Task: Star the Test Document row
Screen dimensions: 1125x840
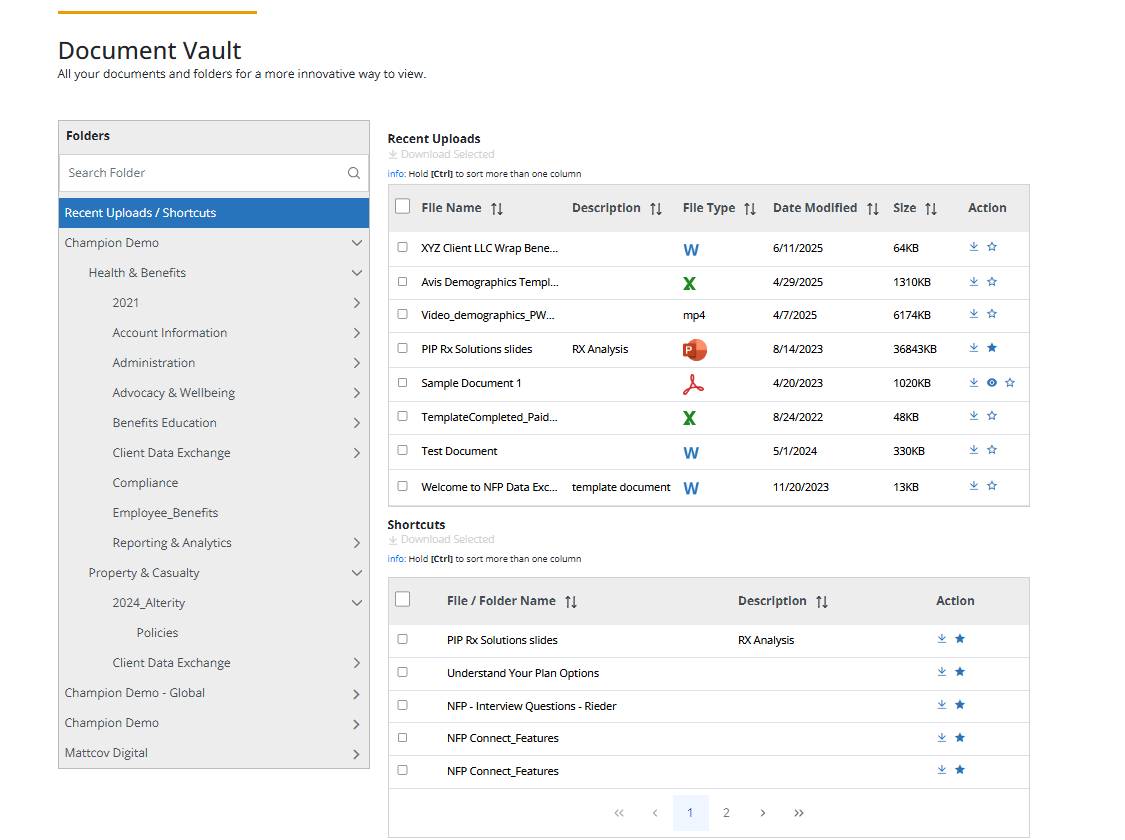Action: point(992,450)
